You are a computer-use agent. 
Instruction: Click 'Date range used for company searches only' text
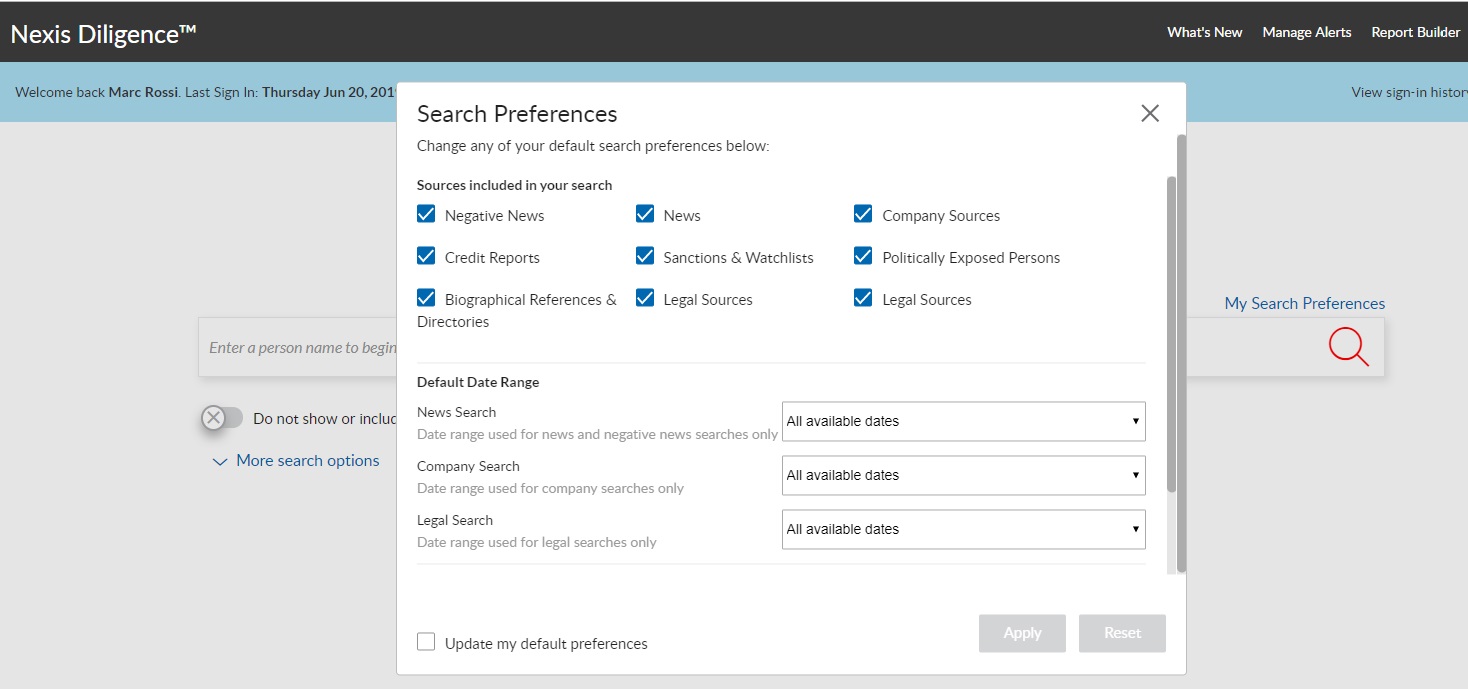[x=550, y=488]
